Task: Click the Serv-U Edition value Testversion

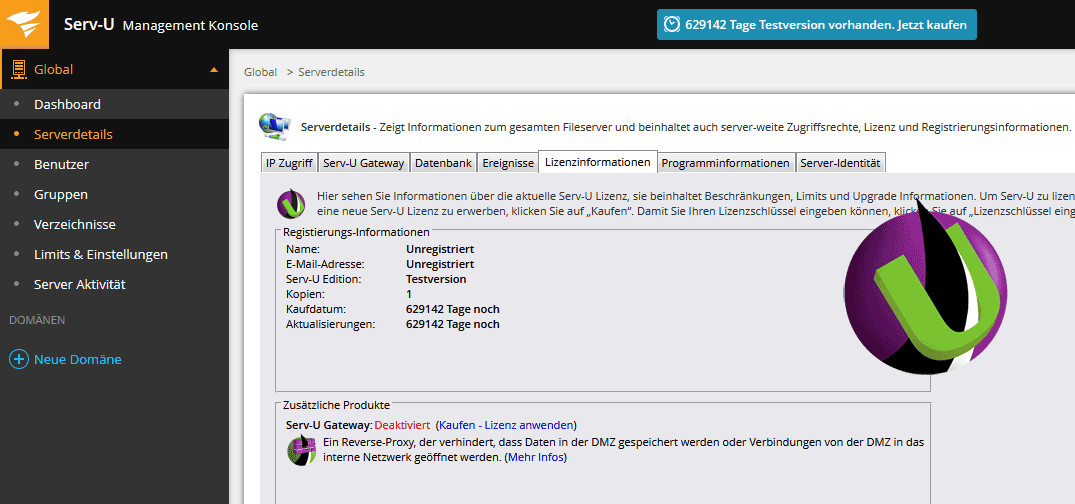Action: [x=436, y=279]
